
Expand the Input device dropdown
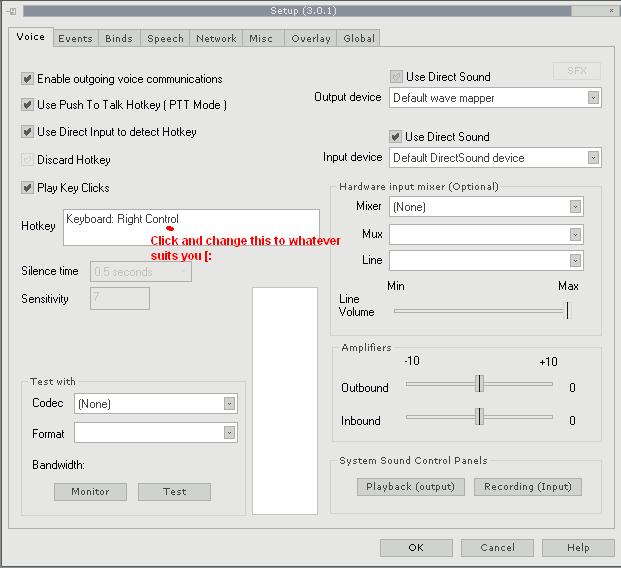[x=593, y=158]
